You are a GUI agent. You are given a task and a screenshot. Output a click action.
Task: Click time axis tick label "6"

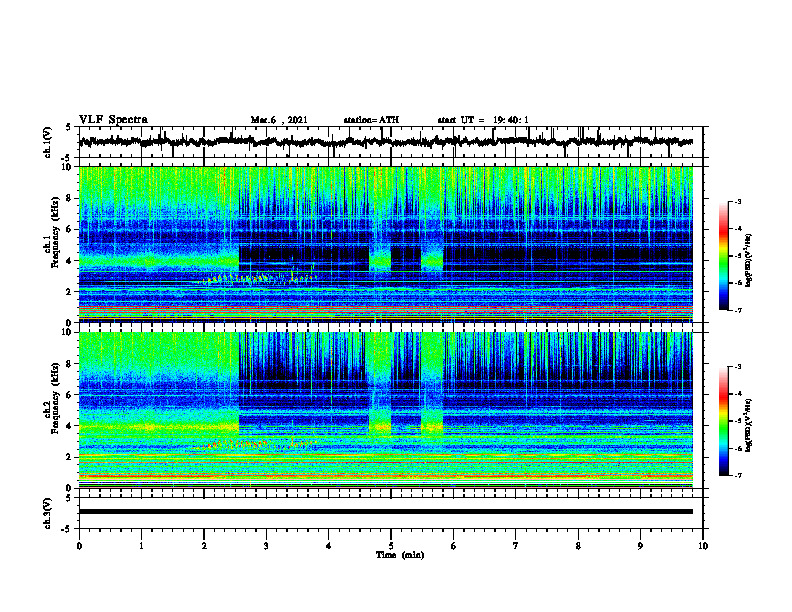[454, 546]
